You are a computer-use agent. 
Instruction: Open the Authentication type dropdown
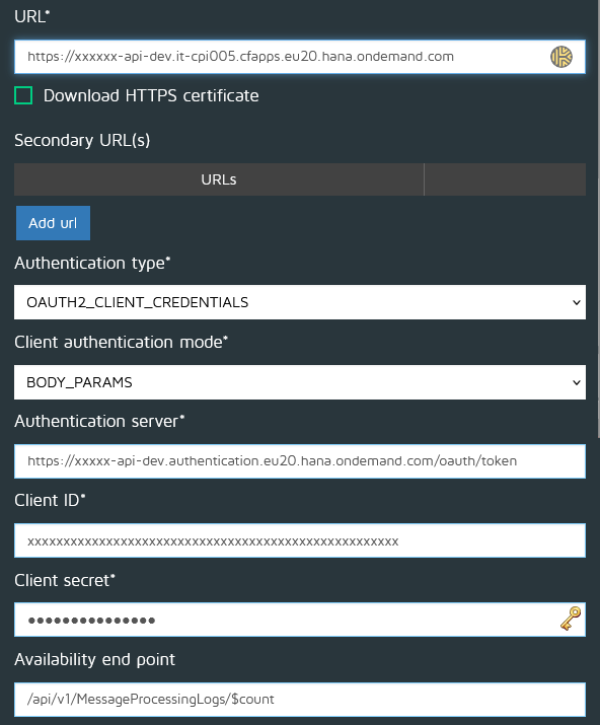tap(299, 302)
